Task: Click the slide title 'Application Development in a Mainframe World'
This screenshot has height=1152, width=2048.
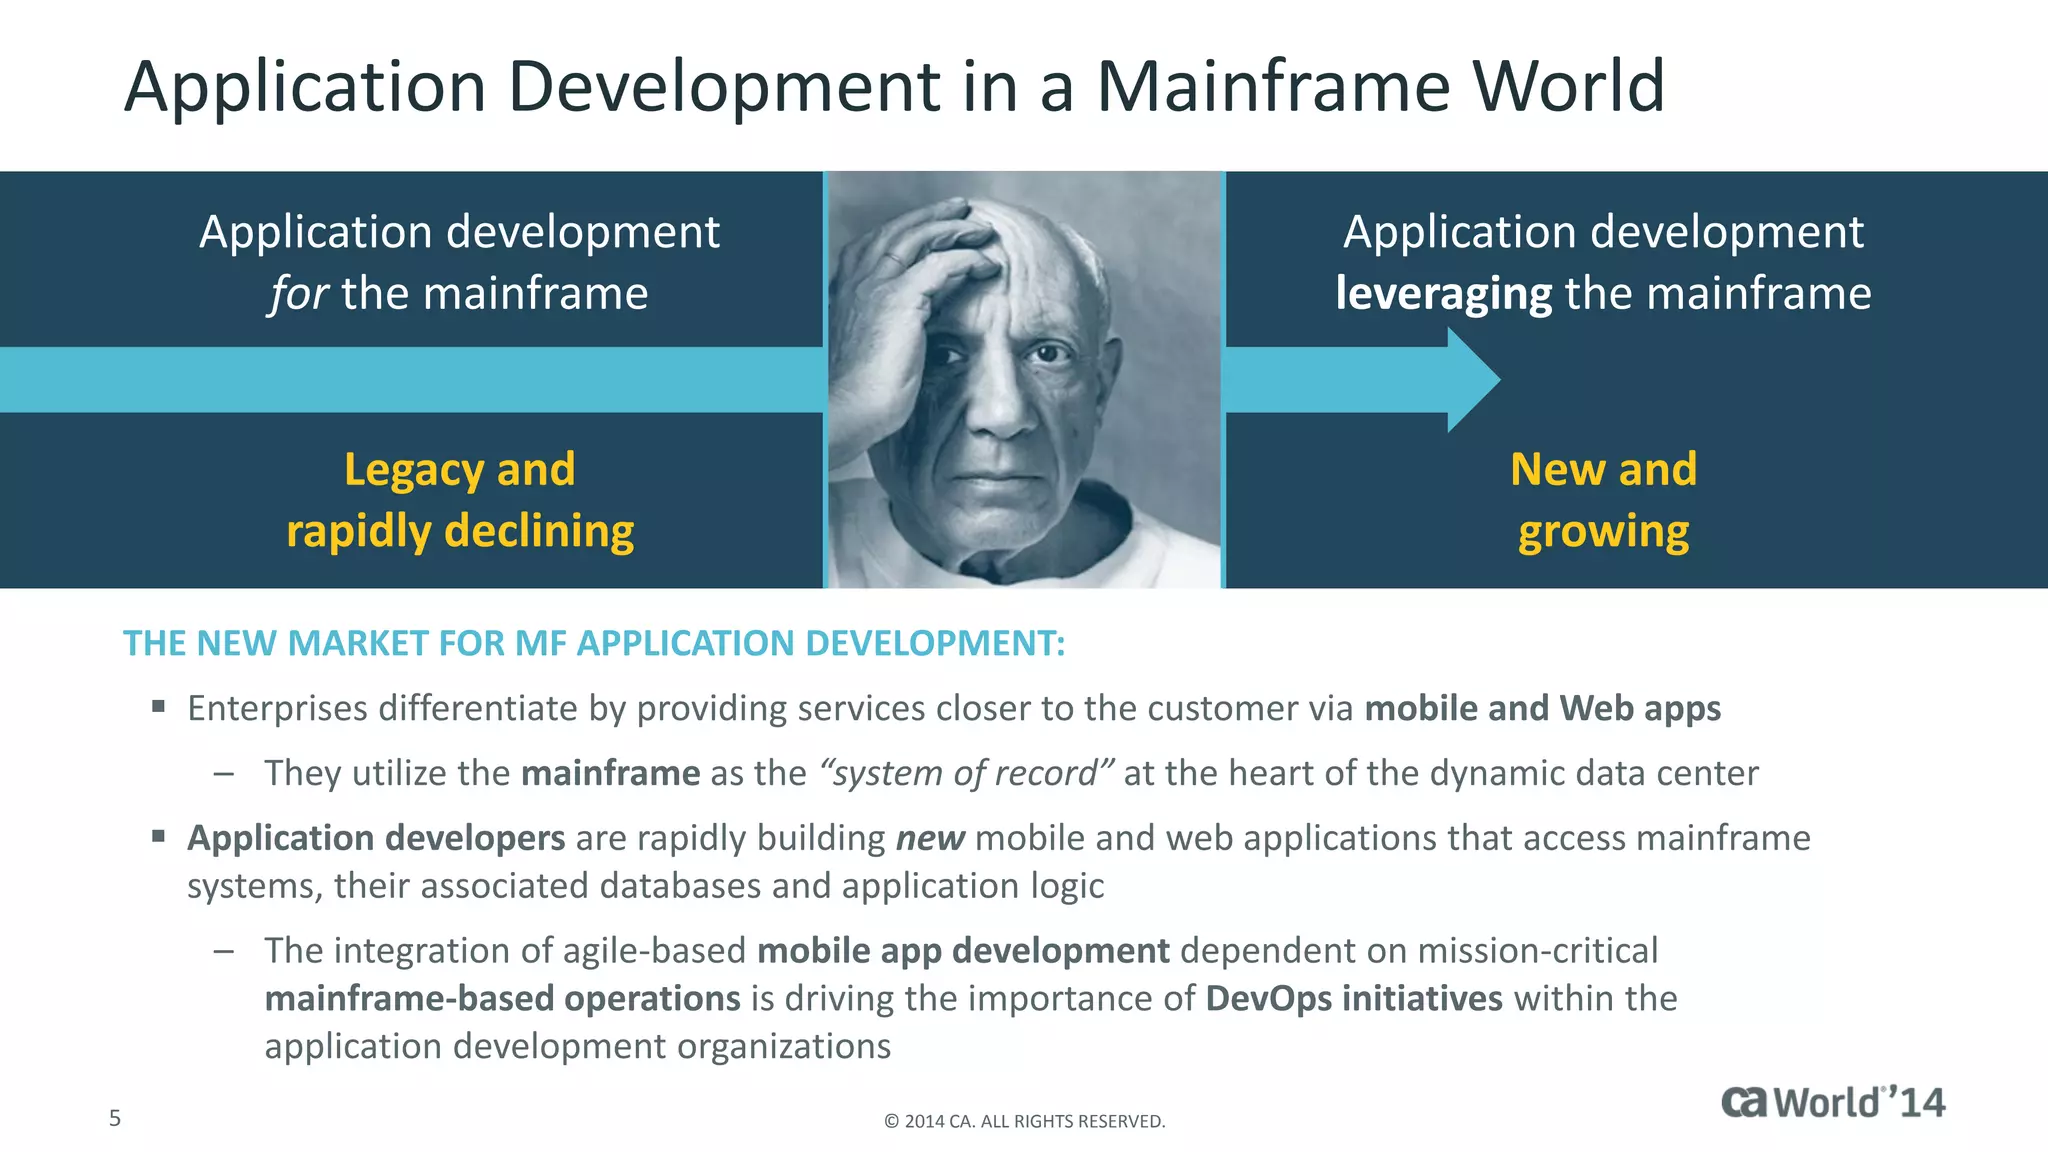Action: coord(894,86)
